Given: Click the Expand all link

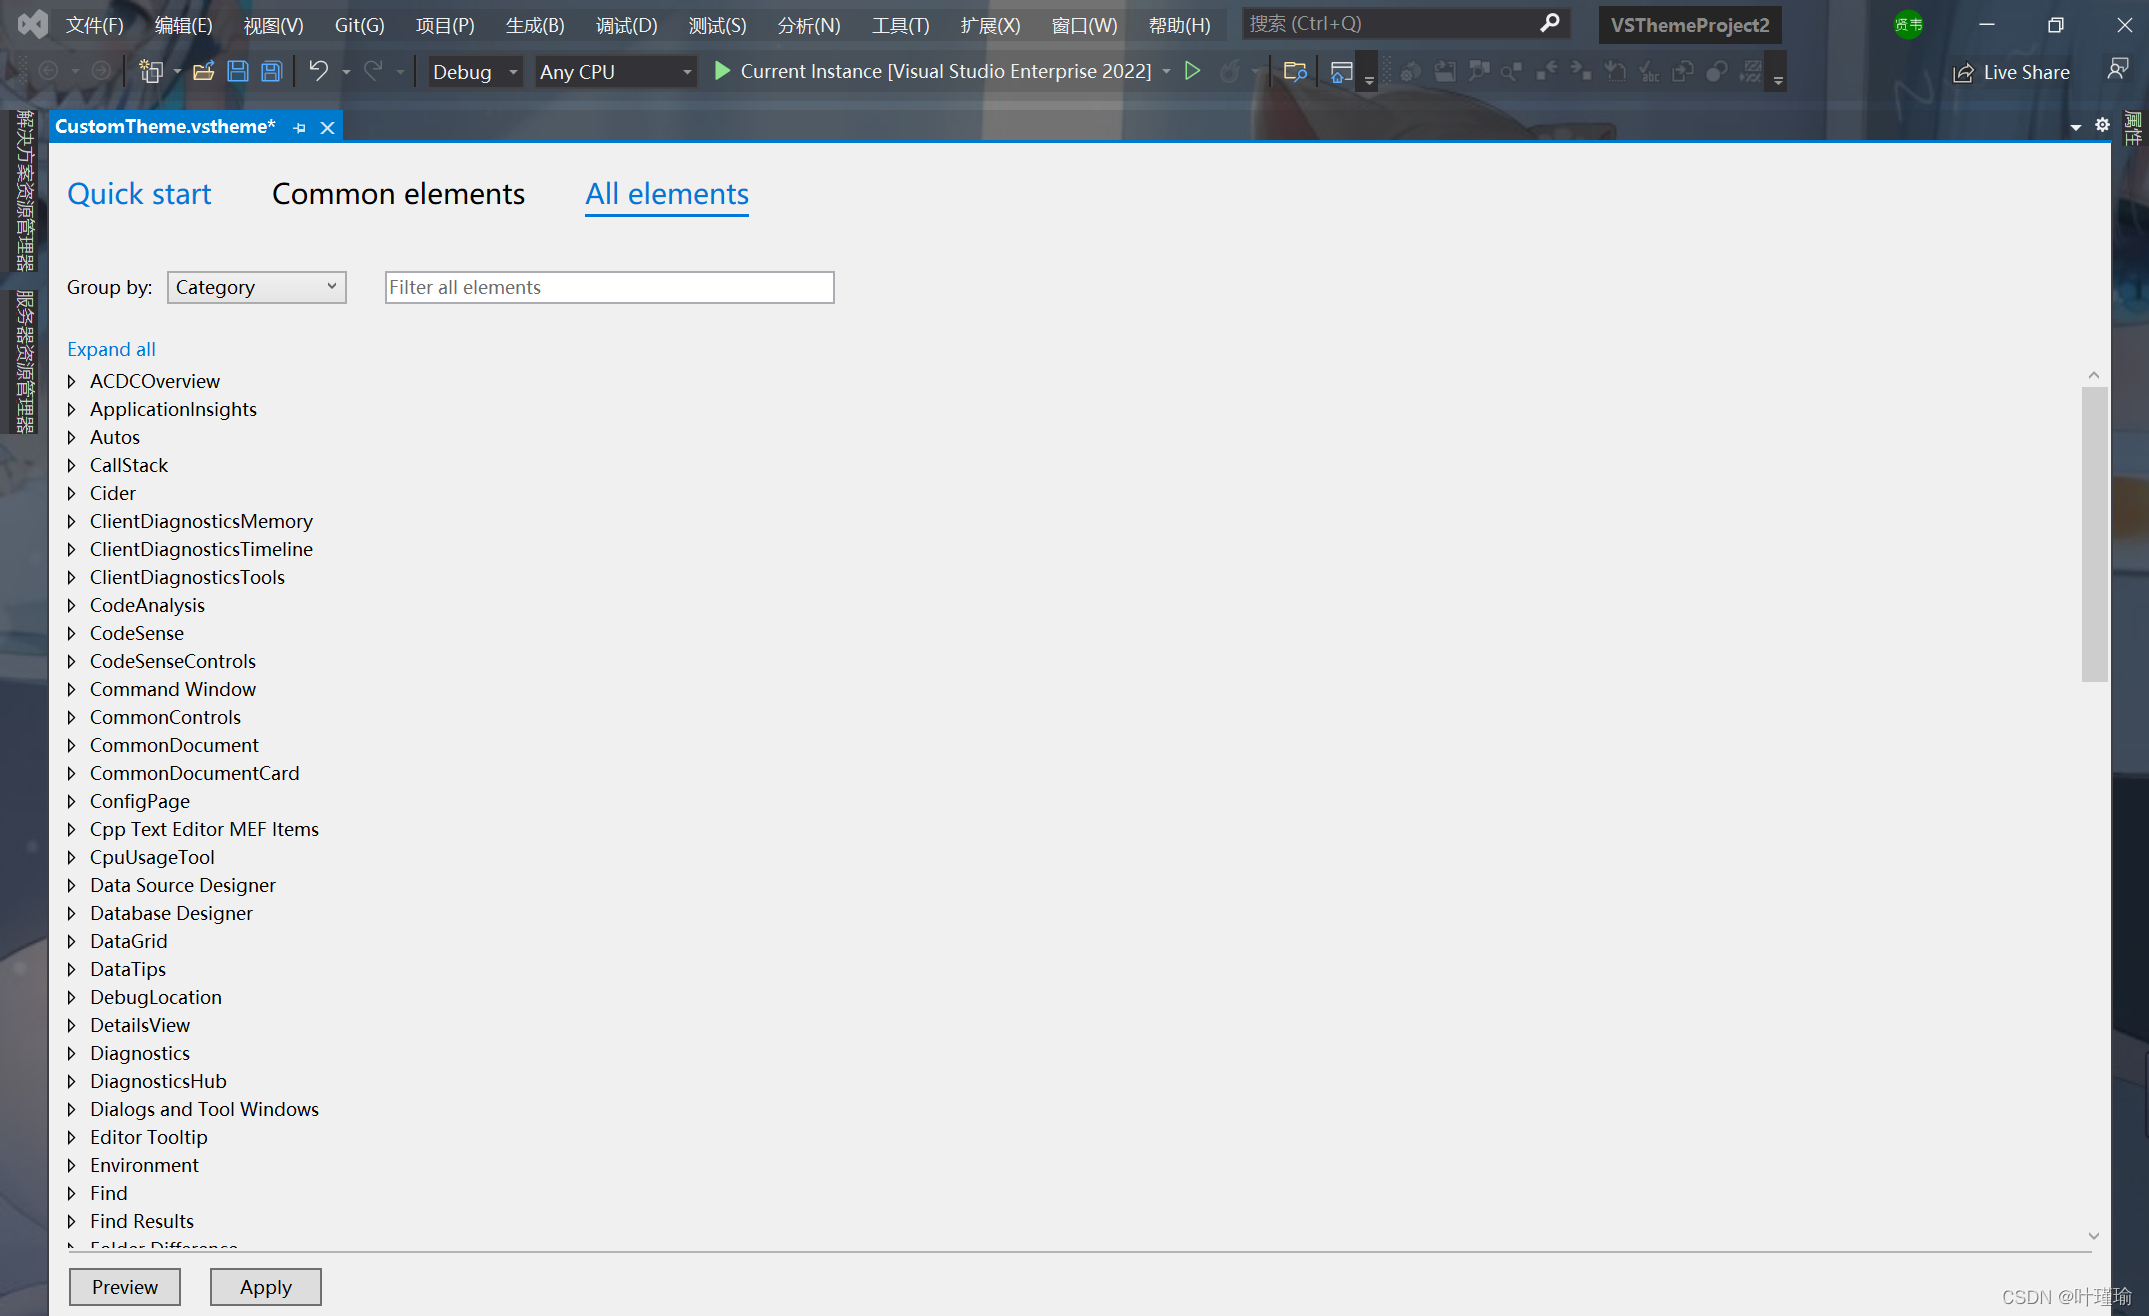Looking at the screenshot, I should click(x=111, y=349).
